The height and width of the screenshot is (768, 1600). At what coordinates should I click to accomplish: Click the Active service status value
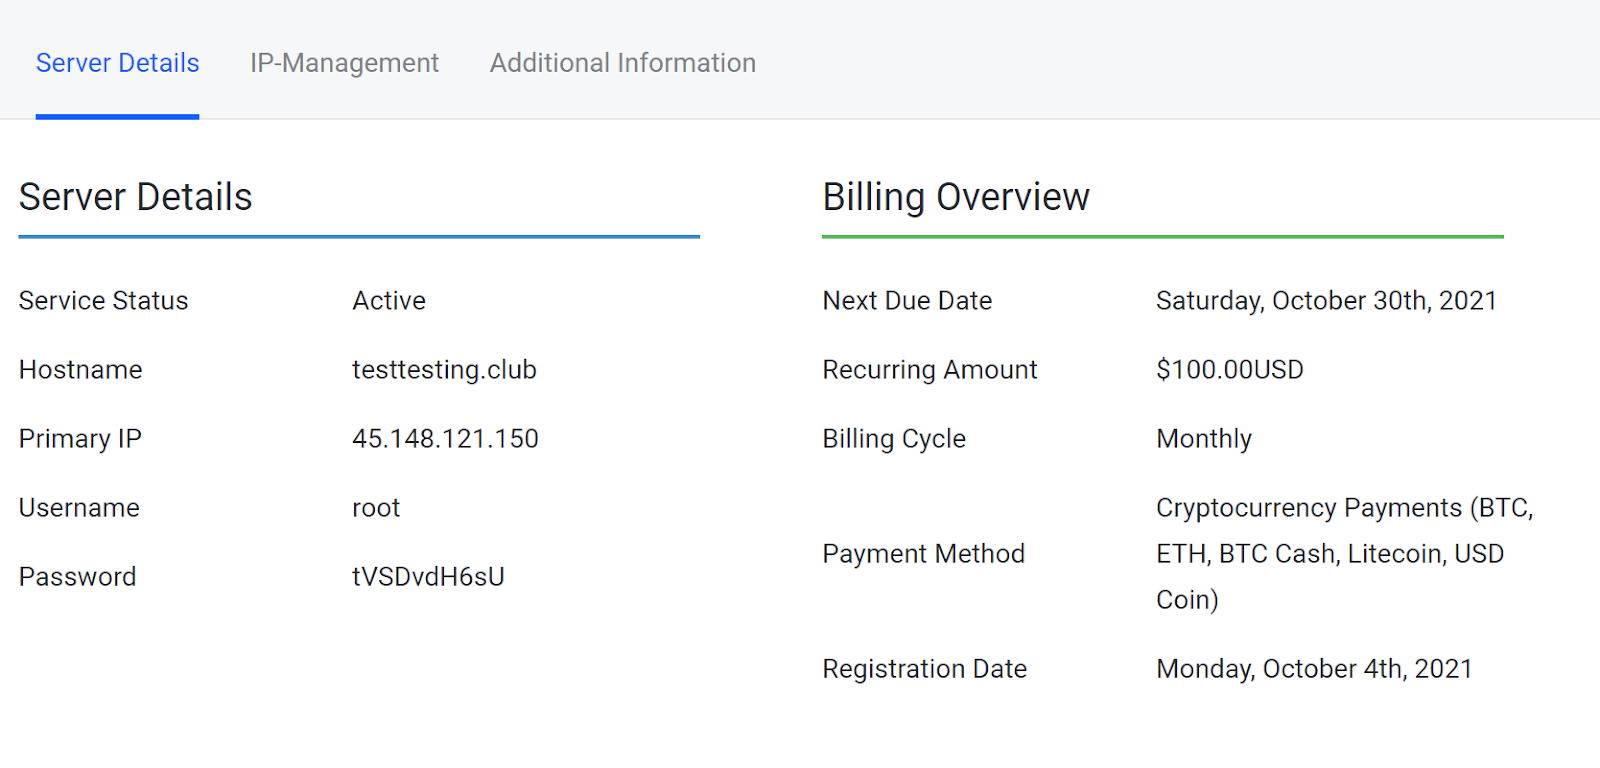coord(389,301)
